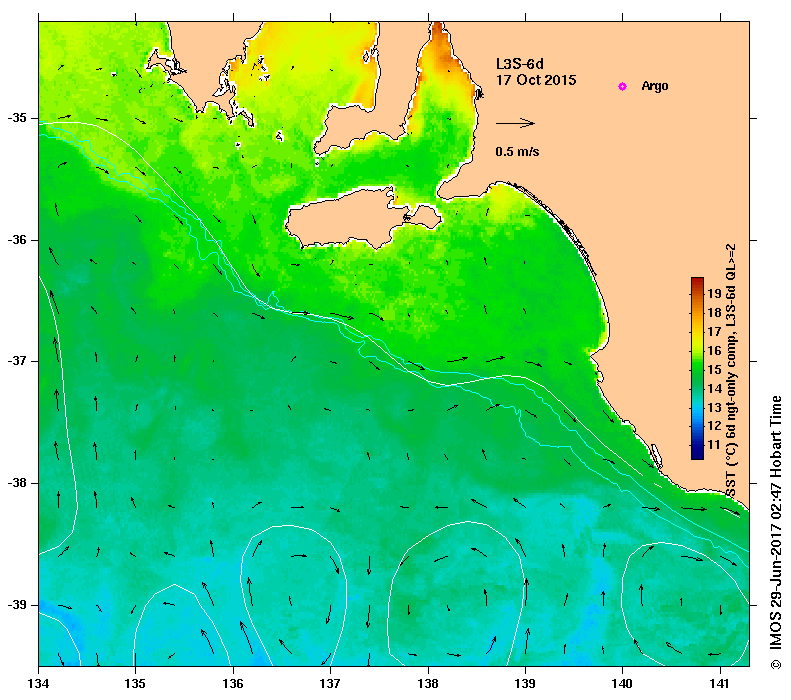The image size is (791, 700).
Task: Click the colorbar value '15'
Action: 714,370
